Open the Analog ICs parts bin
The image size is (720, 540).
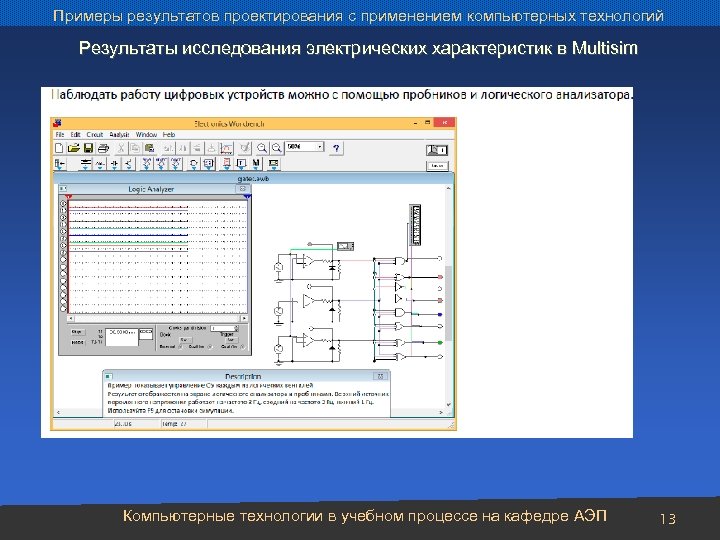coord(146,163)
